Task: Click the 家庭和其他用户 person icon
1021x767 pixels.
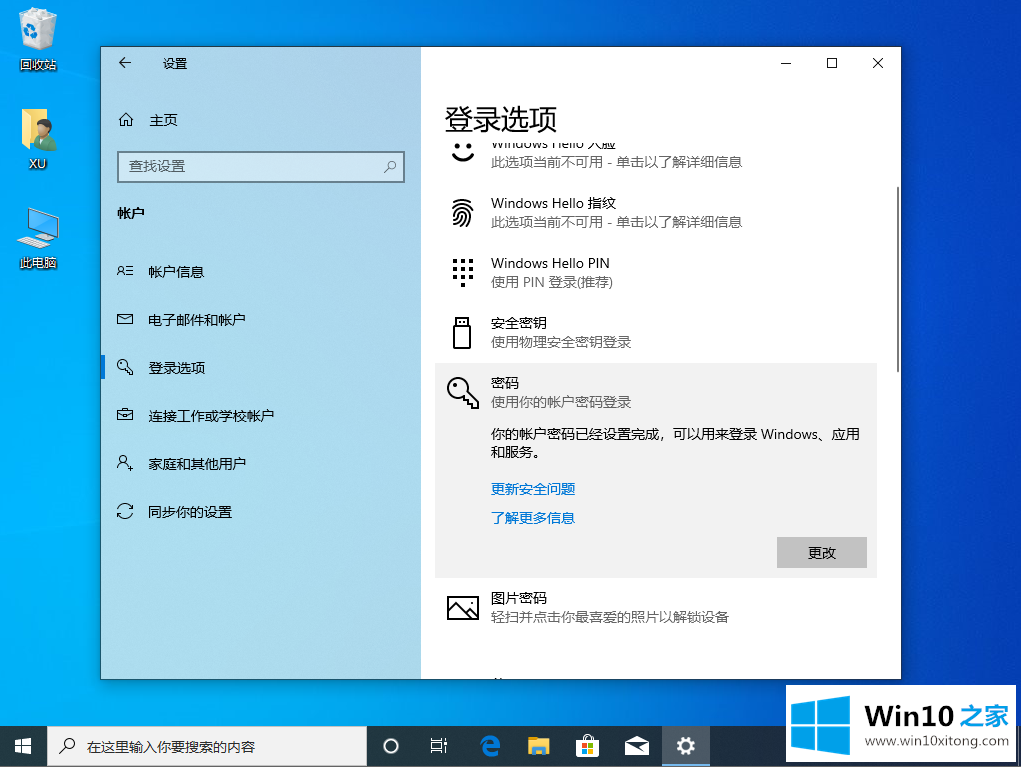Action: pos(125,463)
